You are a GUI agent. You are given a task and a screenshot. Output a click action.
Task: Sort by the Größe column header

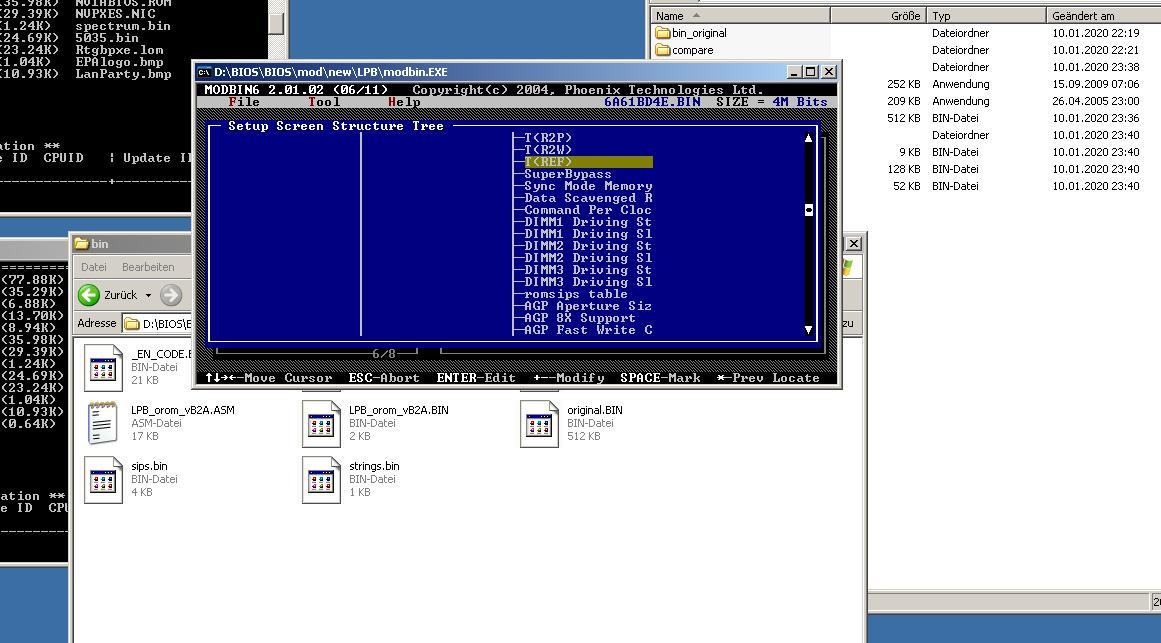coord(878,16)
